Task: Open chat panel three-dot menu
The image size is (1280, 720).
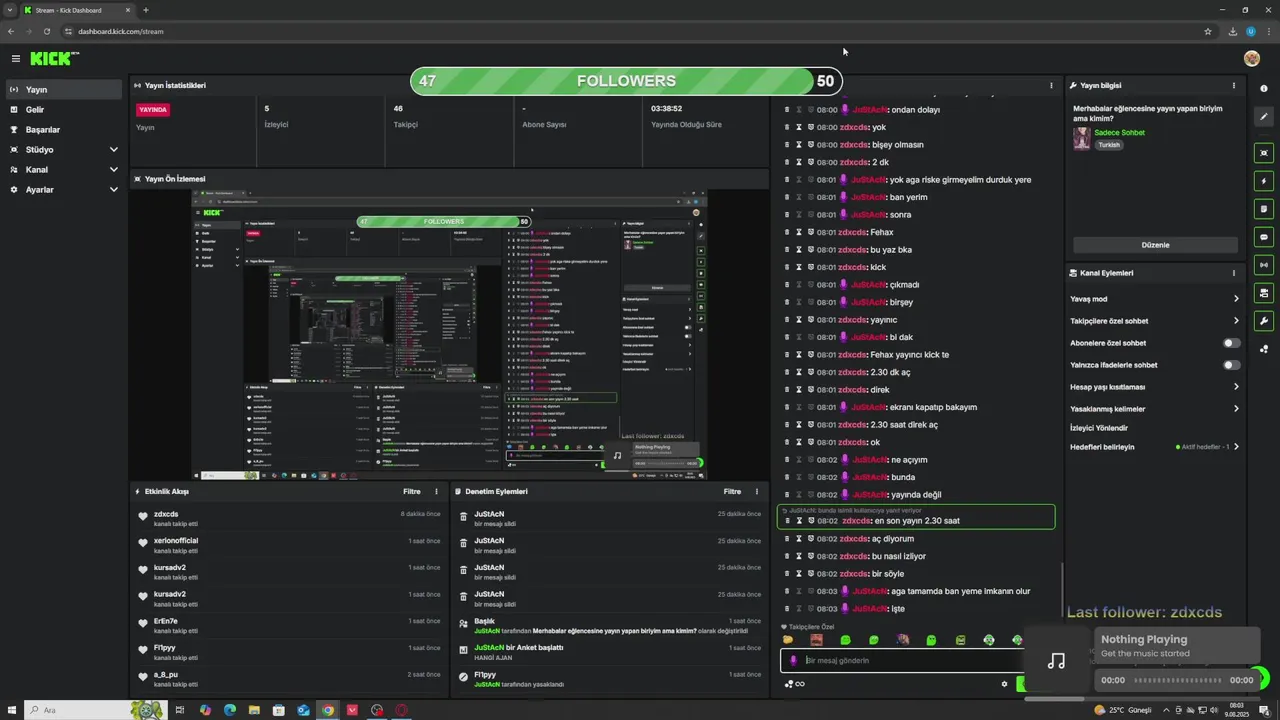Action: [x=1051, y=86]
